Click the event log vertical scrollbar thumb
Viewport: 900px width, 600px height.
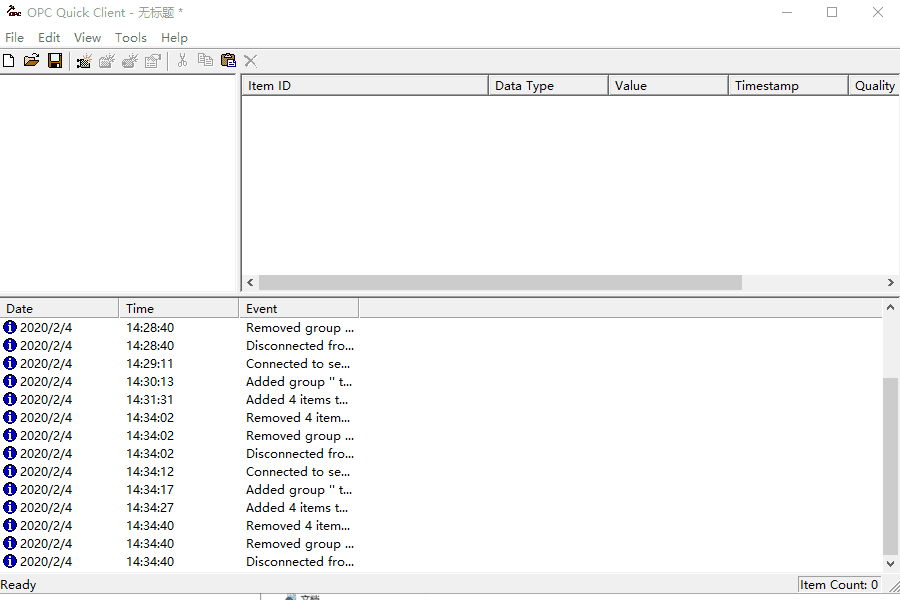point(890,466)
